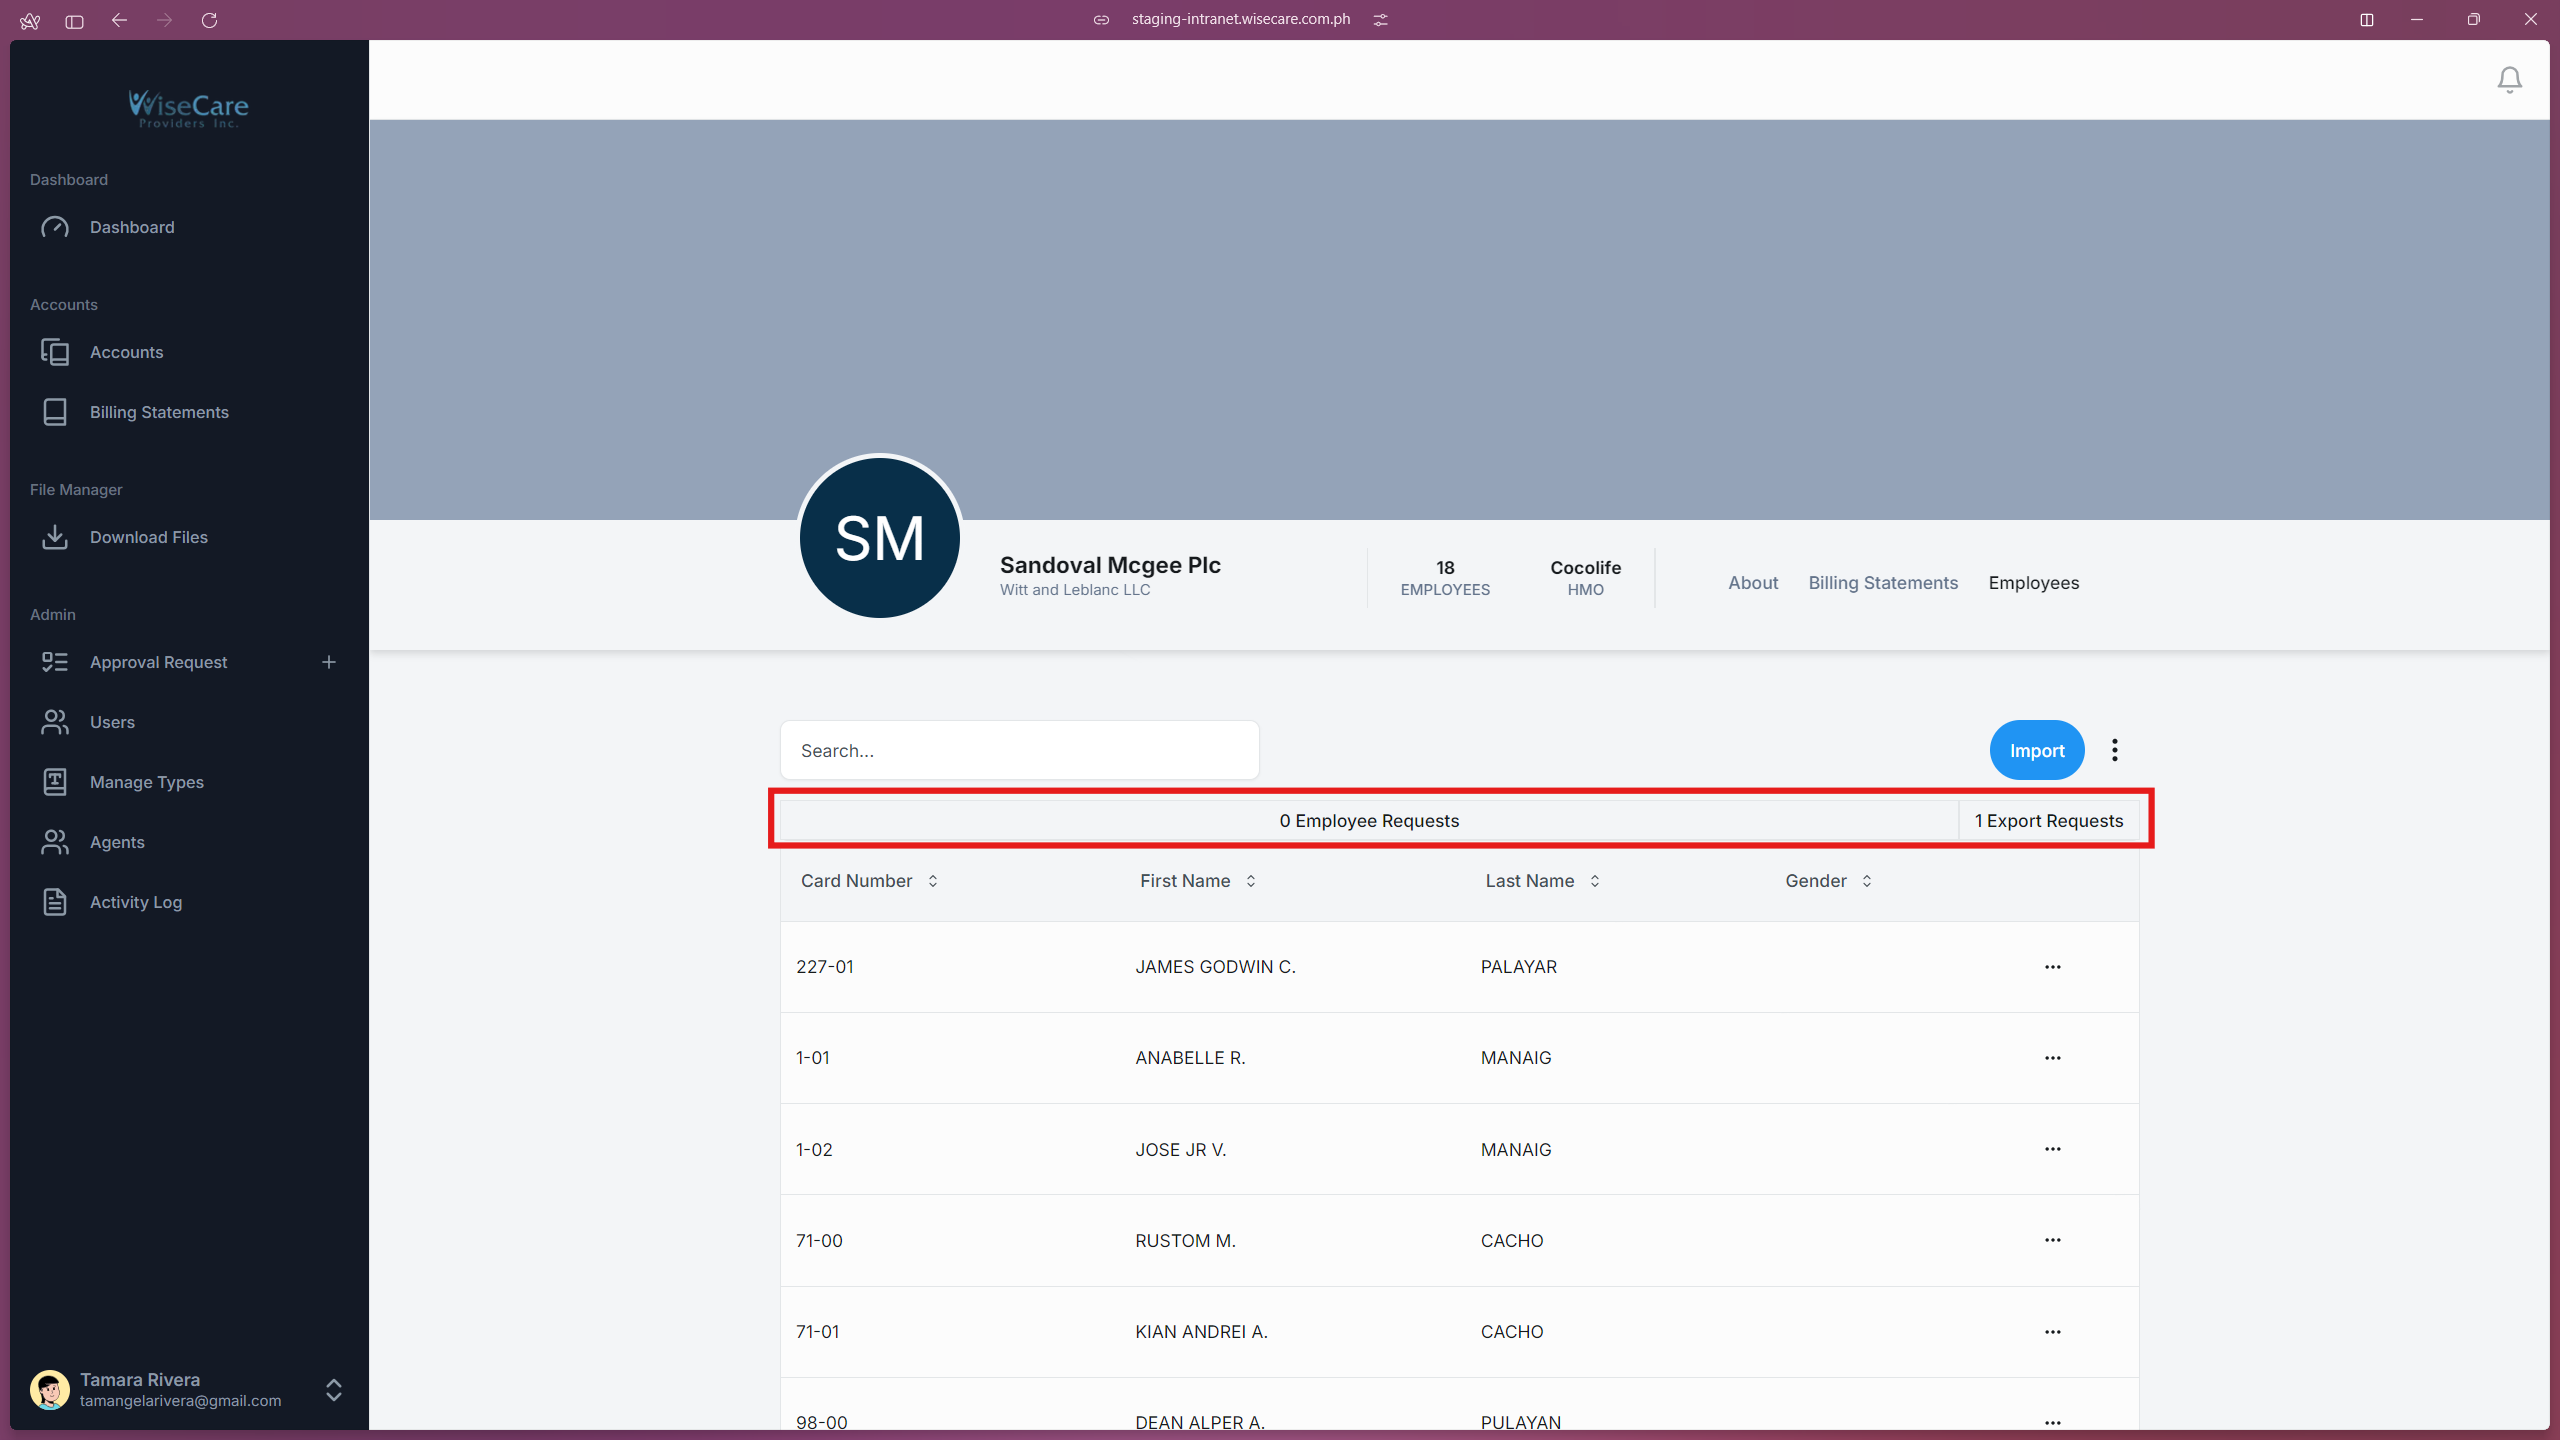Open the 1 Export Requests button
The width and height of the screenshot is (2560, 1440).
click(x=2047, y=821)
